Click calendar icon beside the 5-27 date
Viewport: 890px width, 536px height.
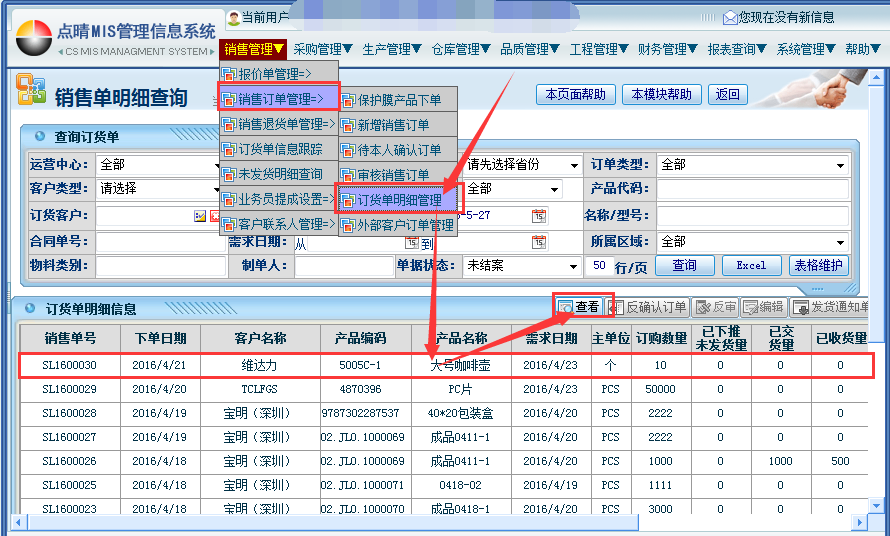(539, 215)
